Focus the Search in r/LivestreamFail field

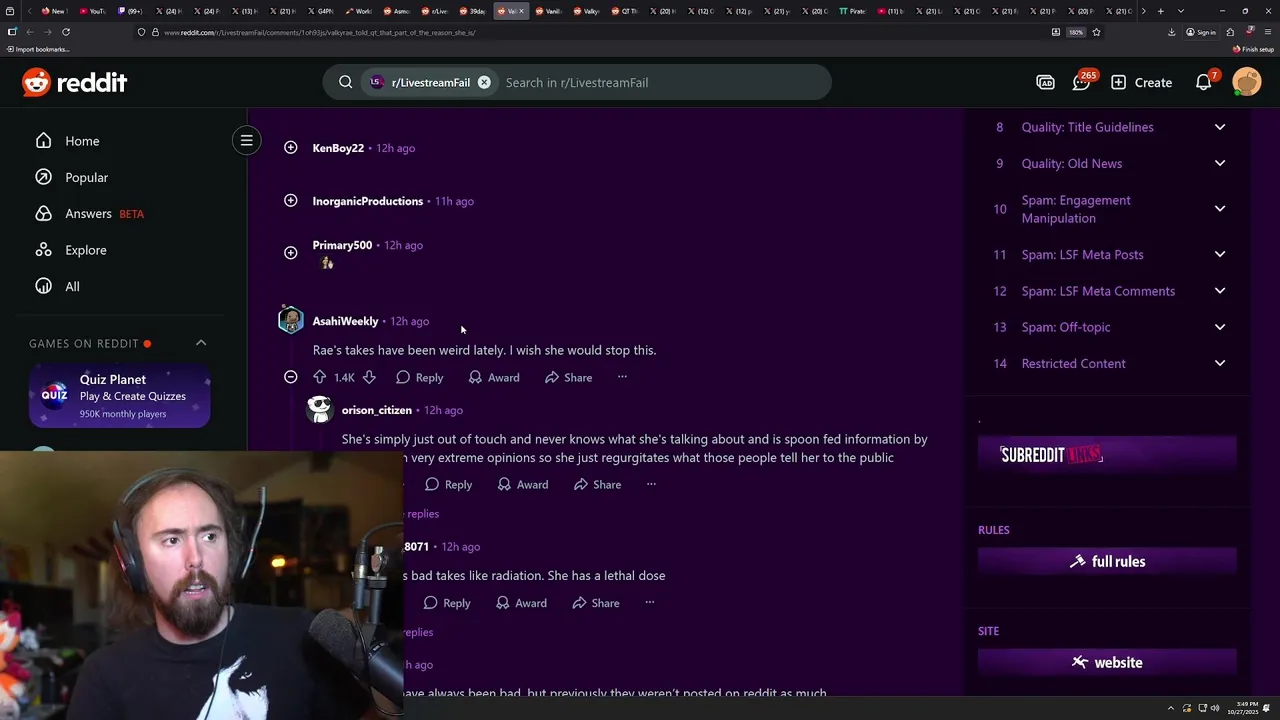(x=660, y=83)
